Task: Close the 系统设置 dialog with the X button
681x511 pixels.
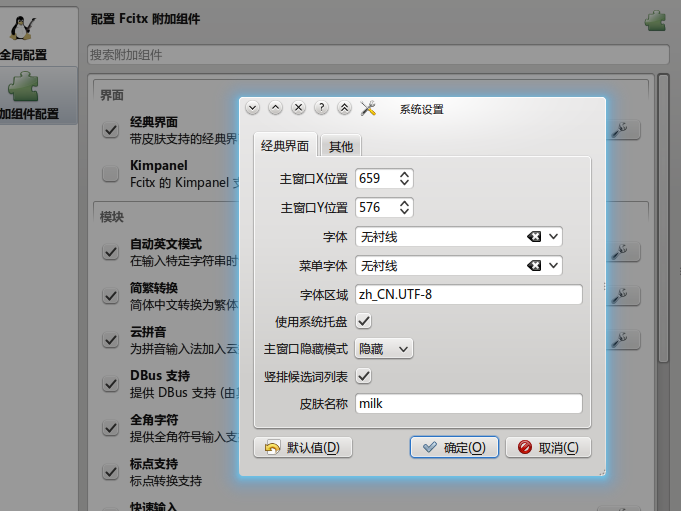Action: tap(298, 107)
